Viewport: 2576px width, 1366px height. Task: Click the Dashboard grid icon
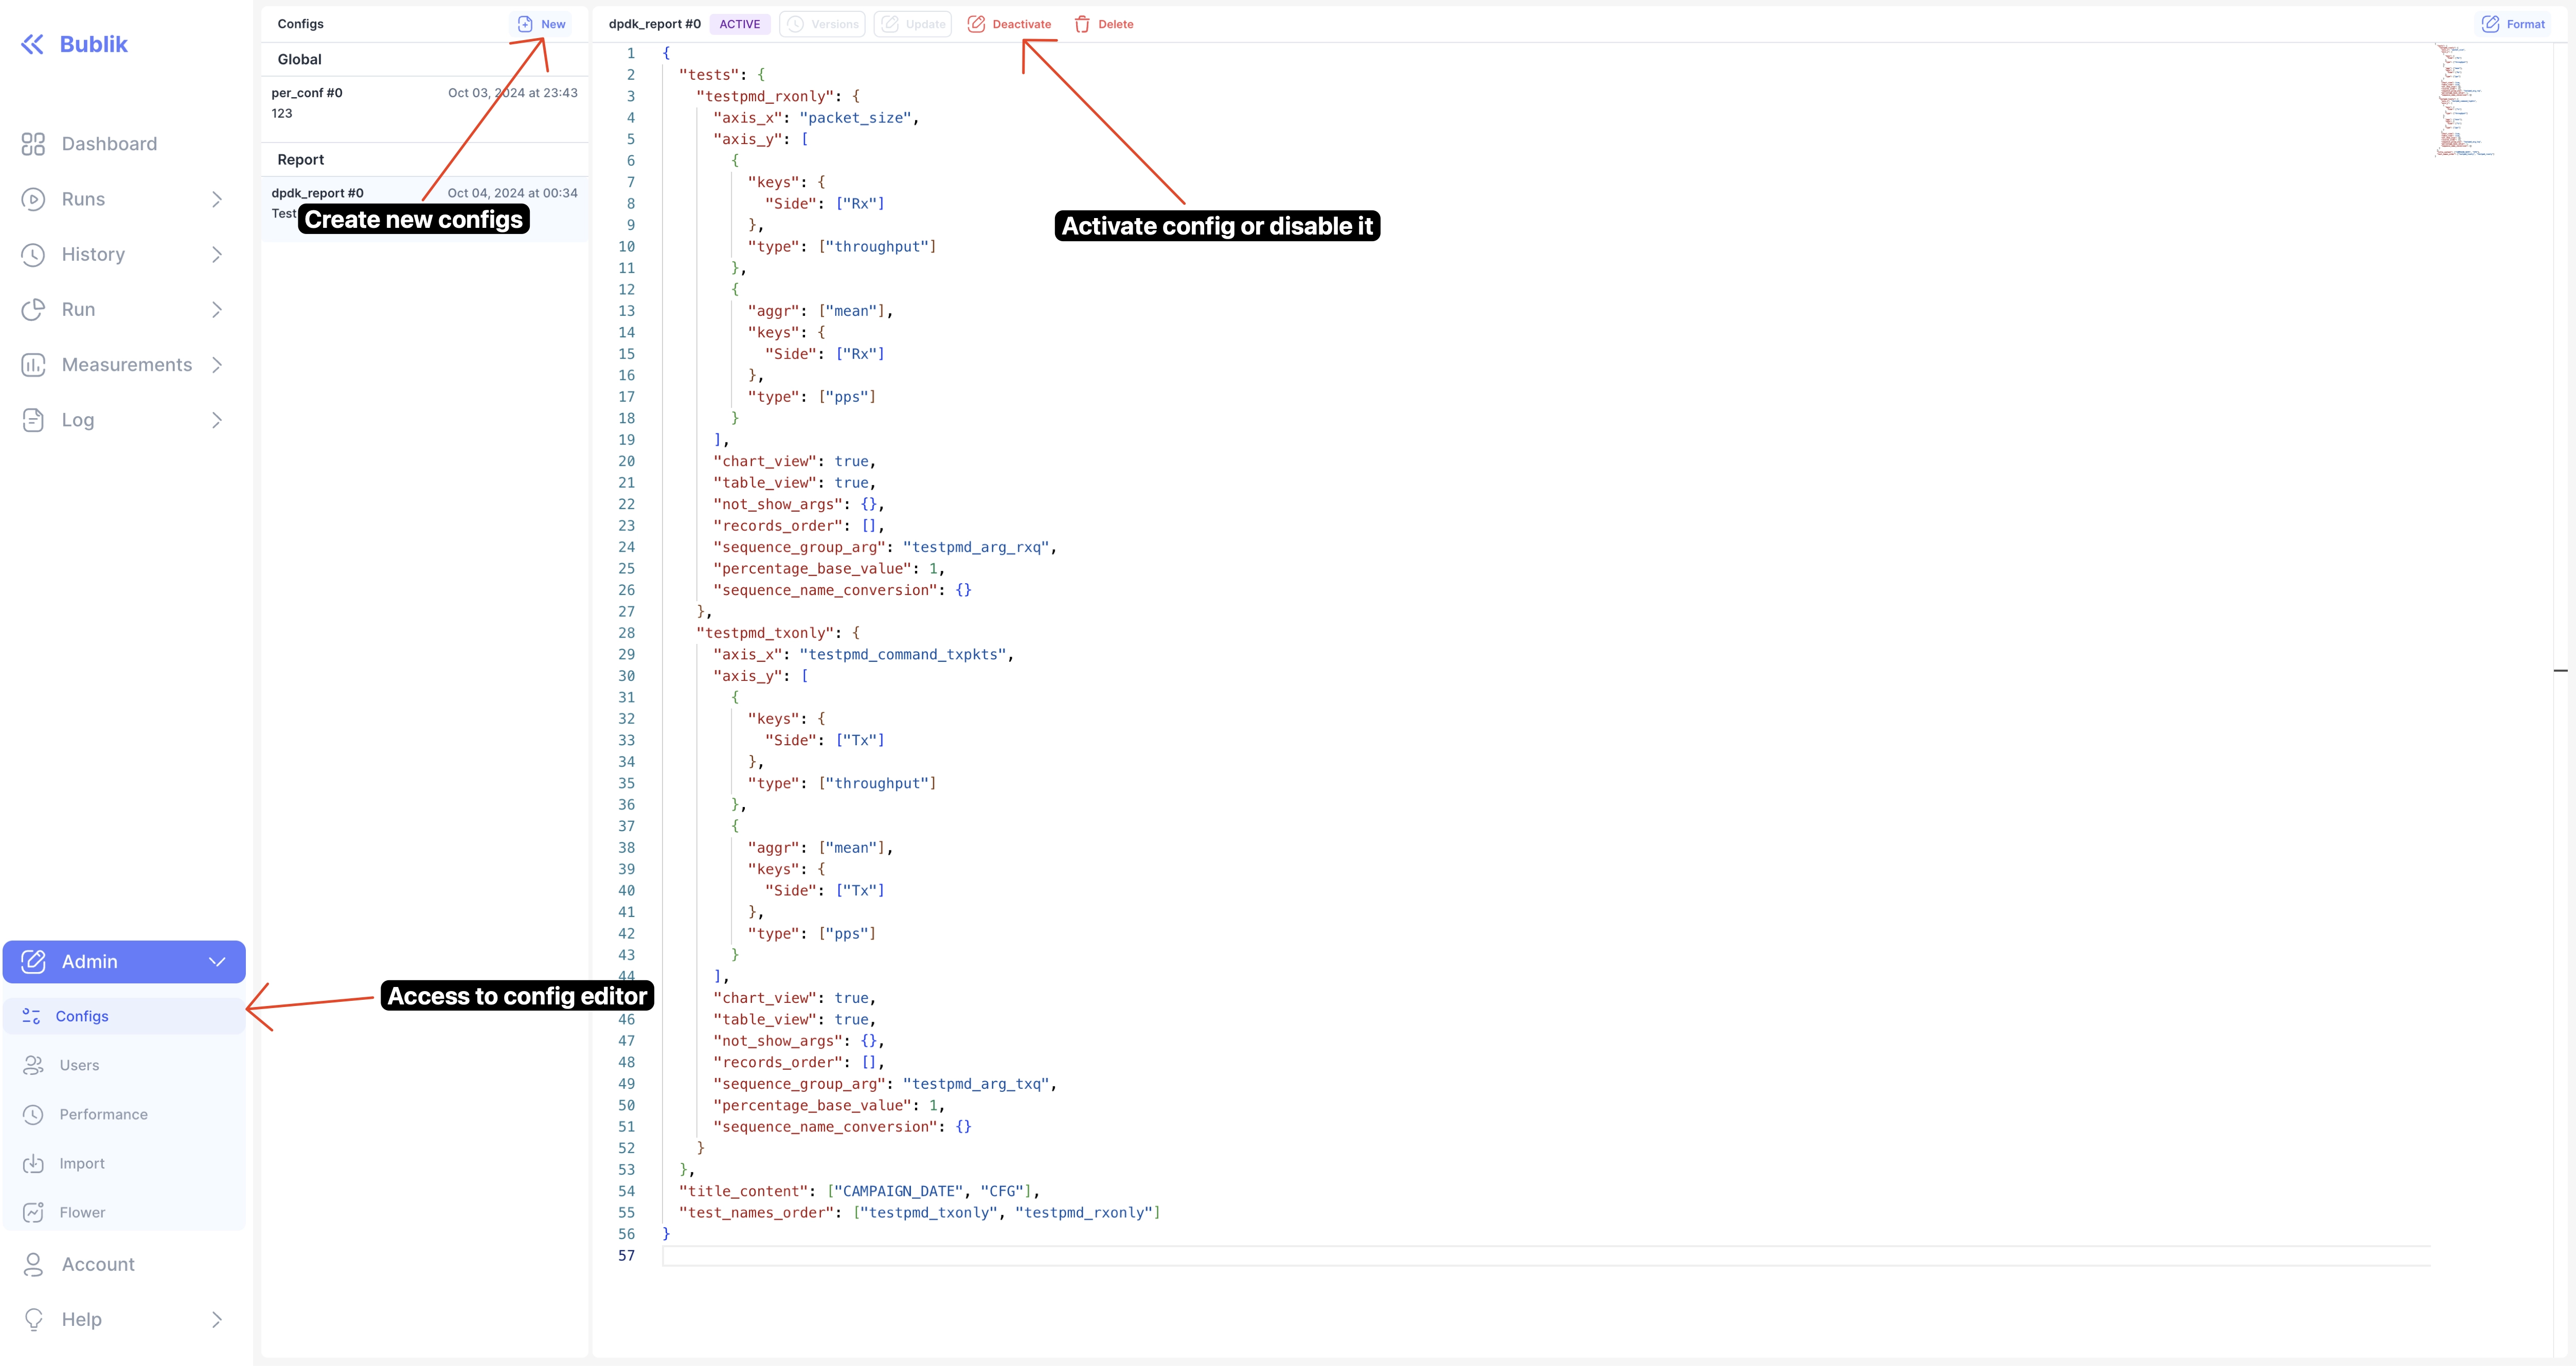[x=33, y=144]
